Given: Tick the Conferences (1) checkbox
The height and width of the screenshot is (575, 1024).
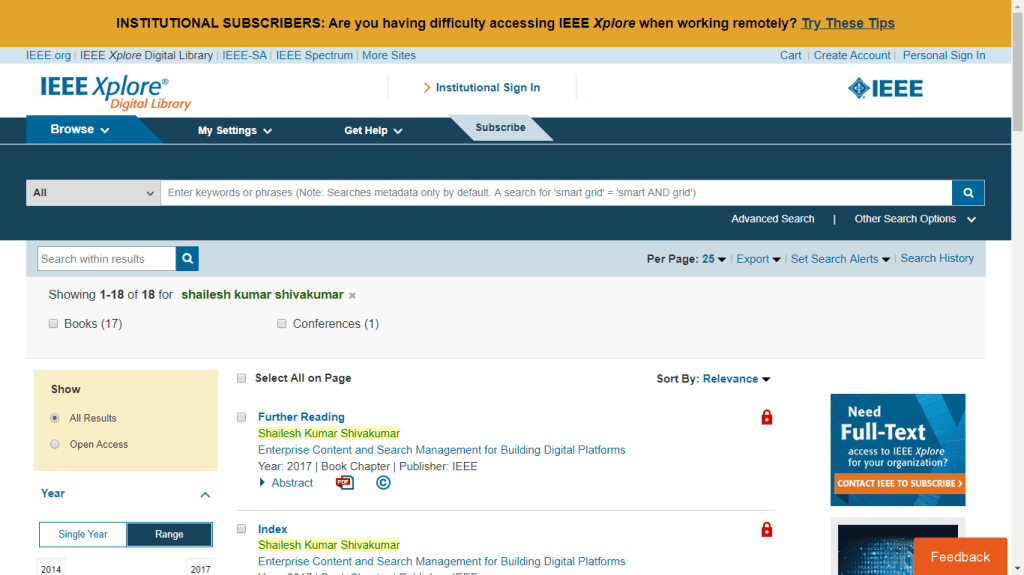Looking at the screenshot, I should [x=282, y=324].
